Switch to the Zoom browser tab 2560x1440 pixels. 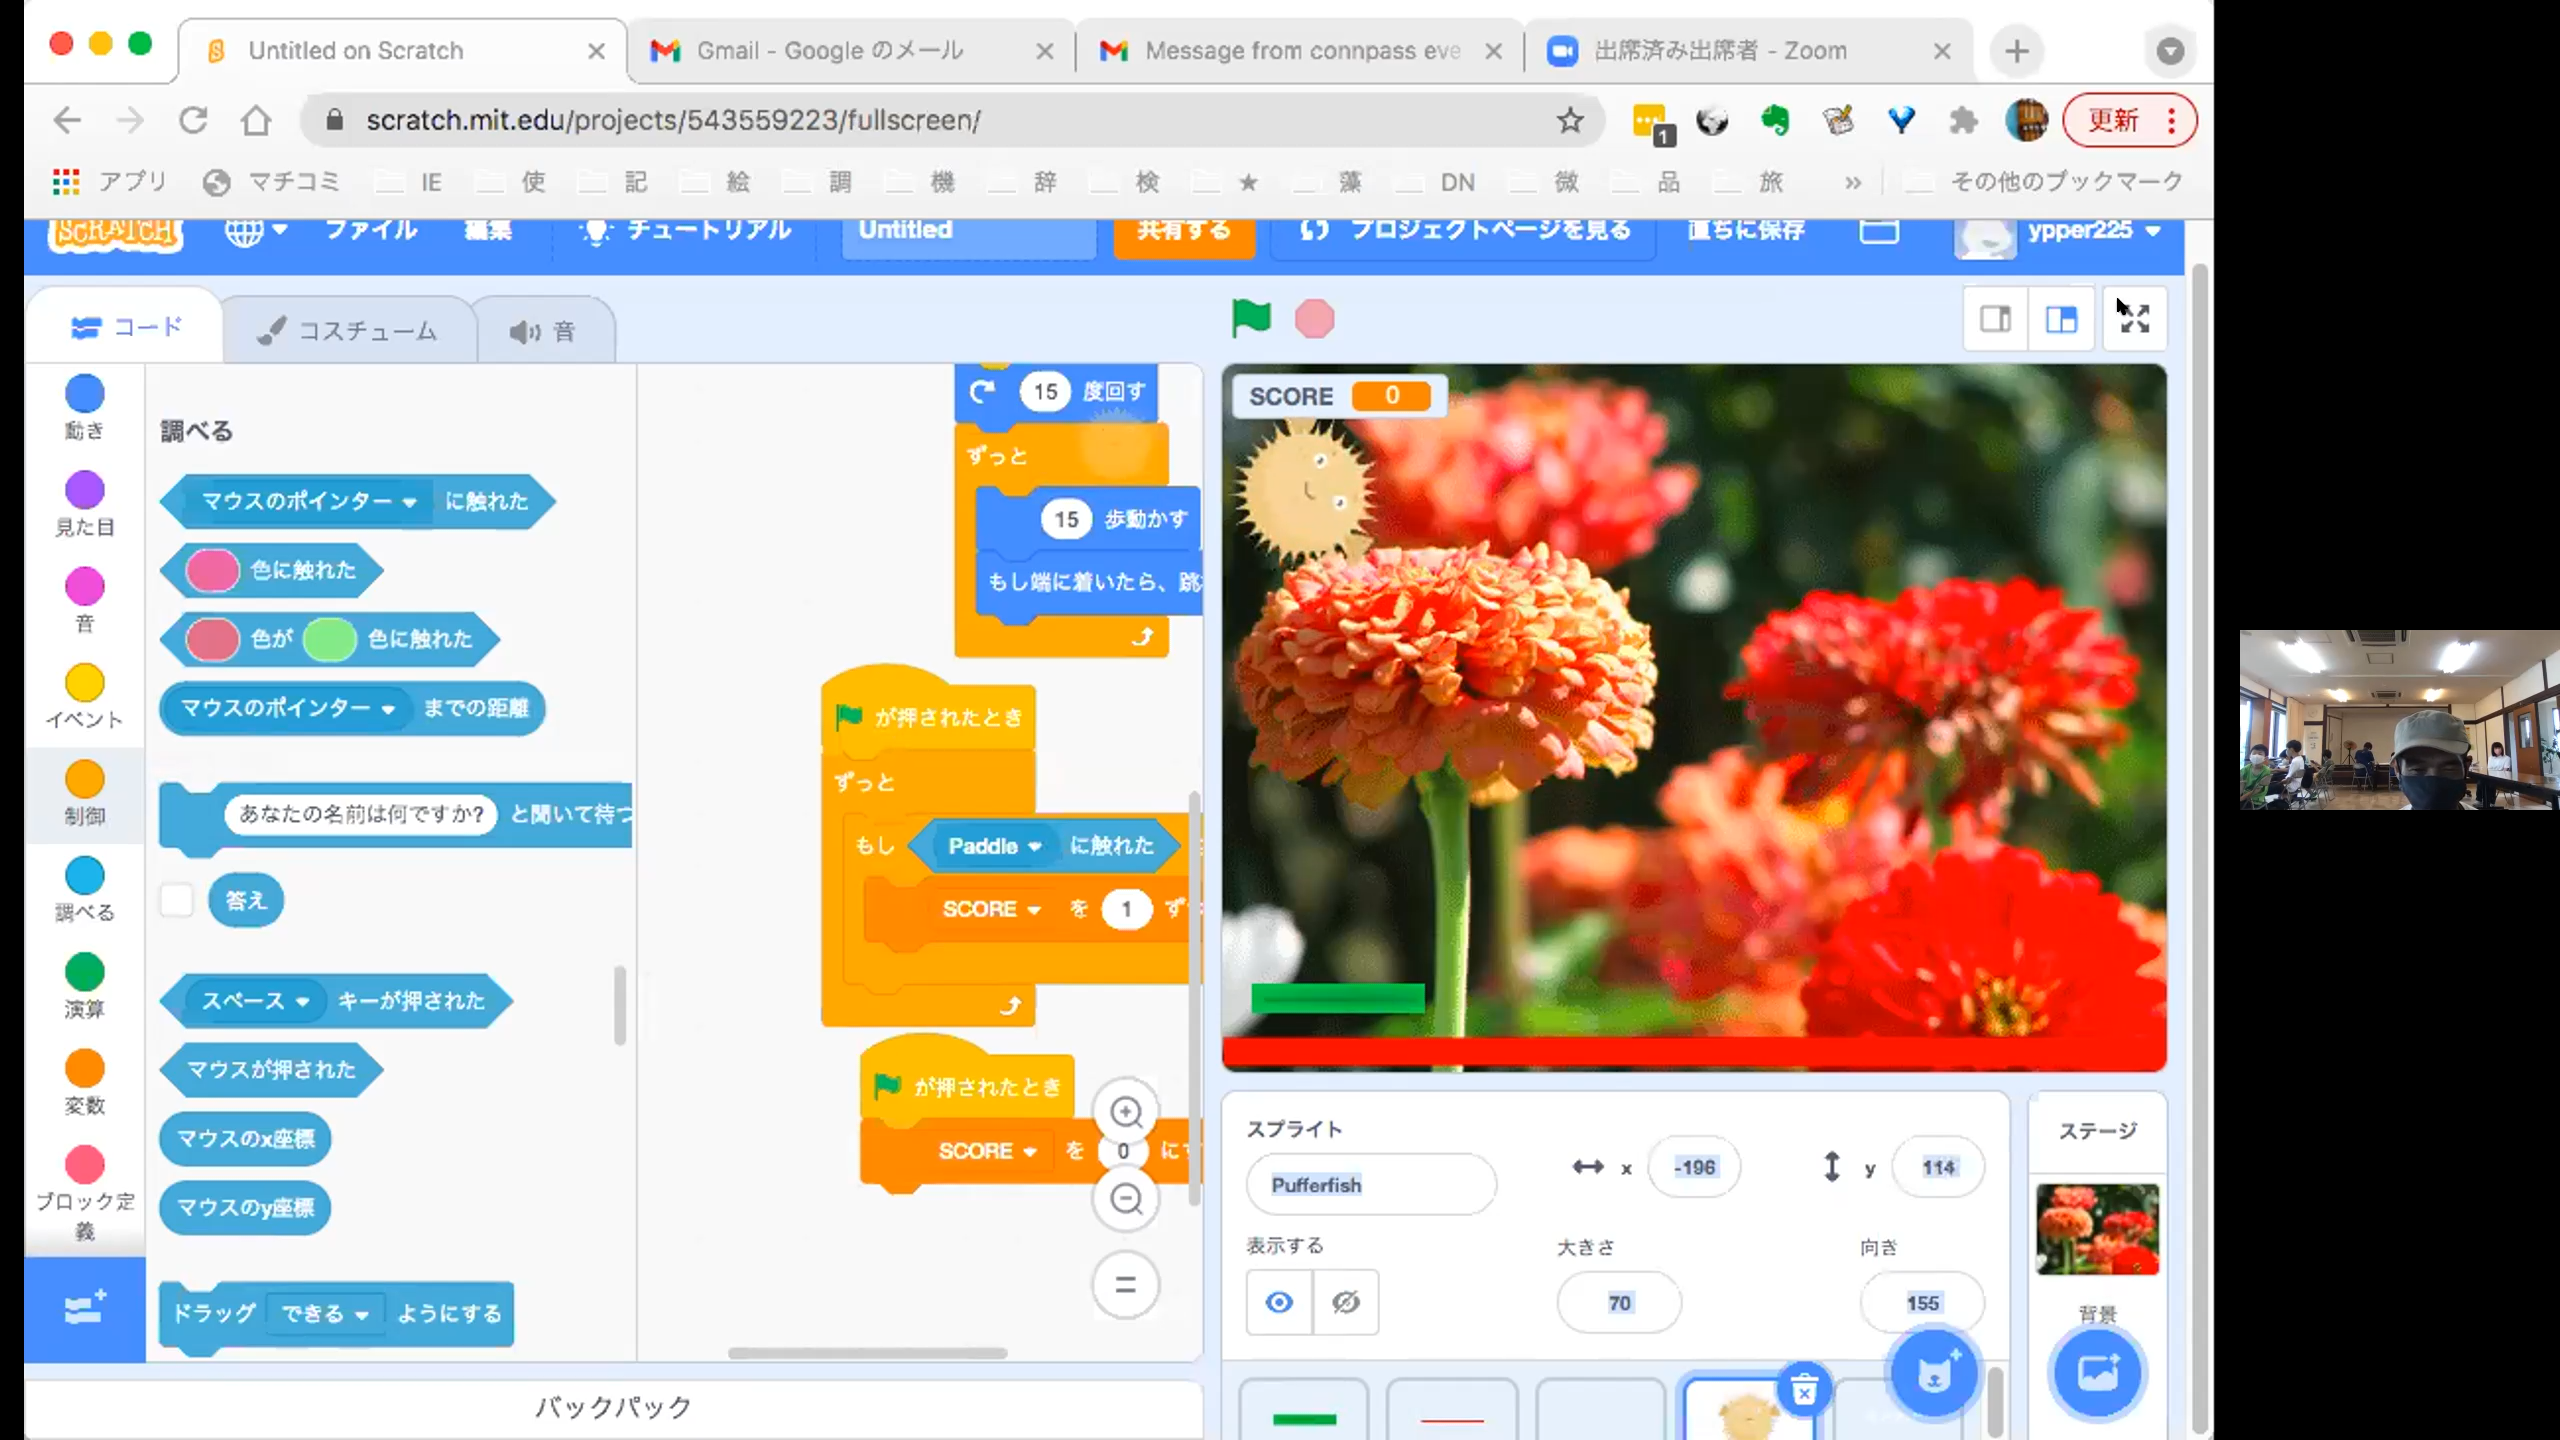tap(1748, 51)
